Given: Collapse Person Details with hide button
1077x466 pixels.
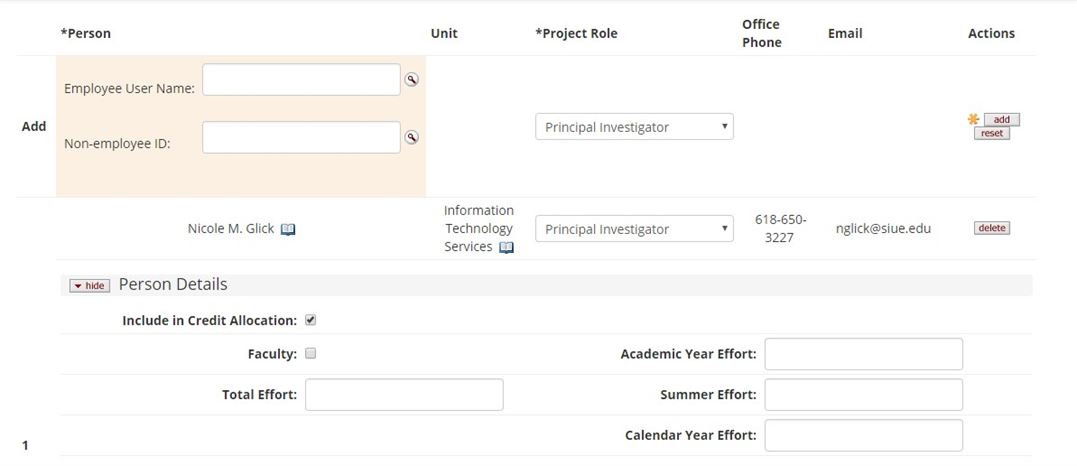Looking at the screenshot, I should tap(89, 286).
